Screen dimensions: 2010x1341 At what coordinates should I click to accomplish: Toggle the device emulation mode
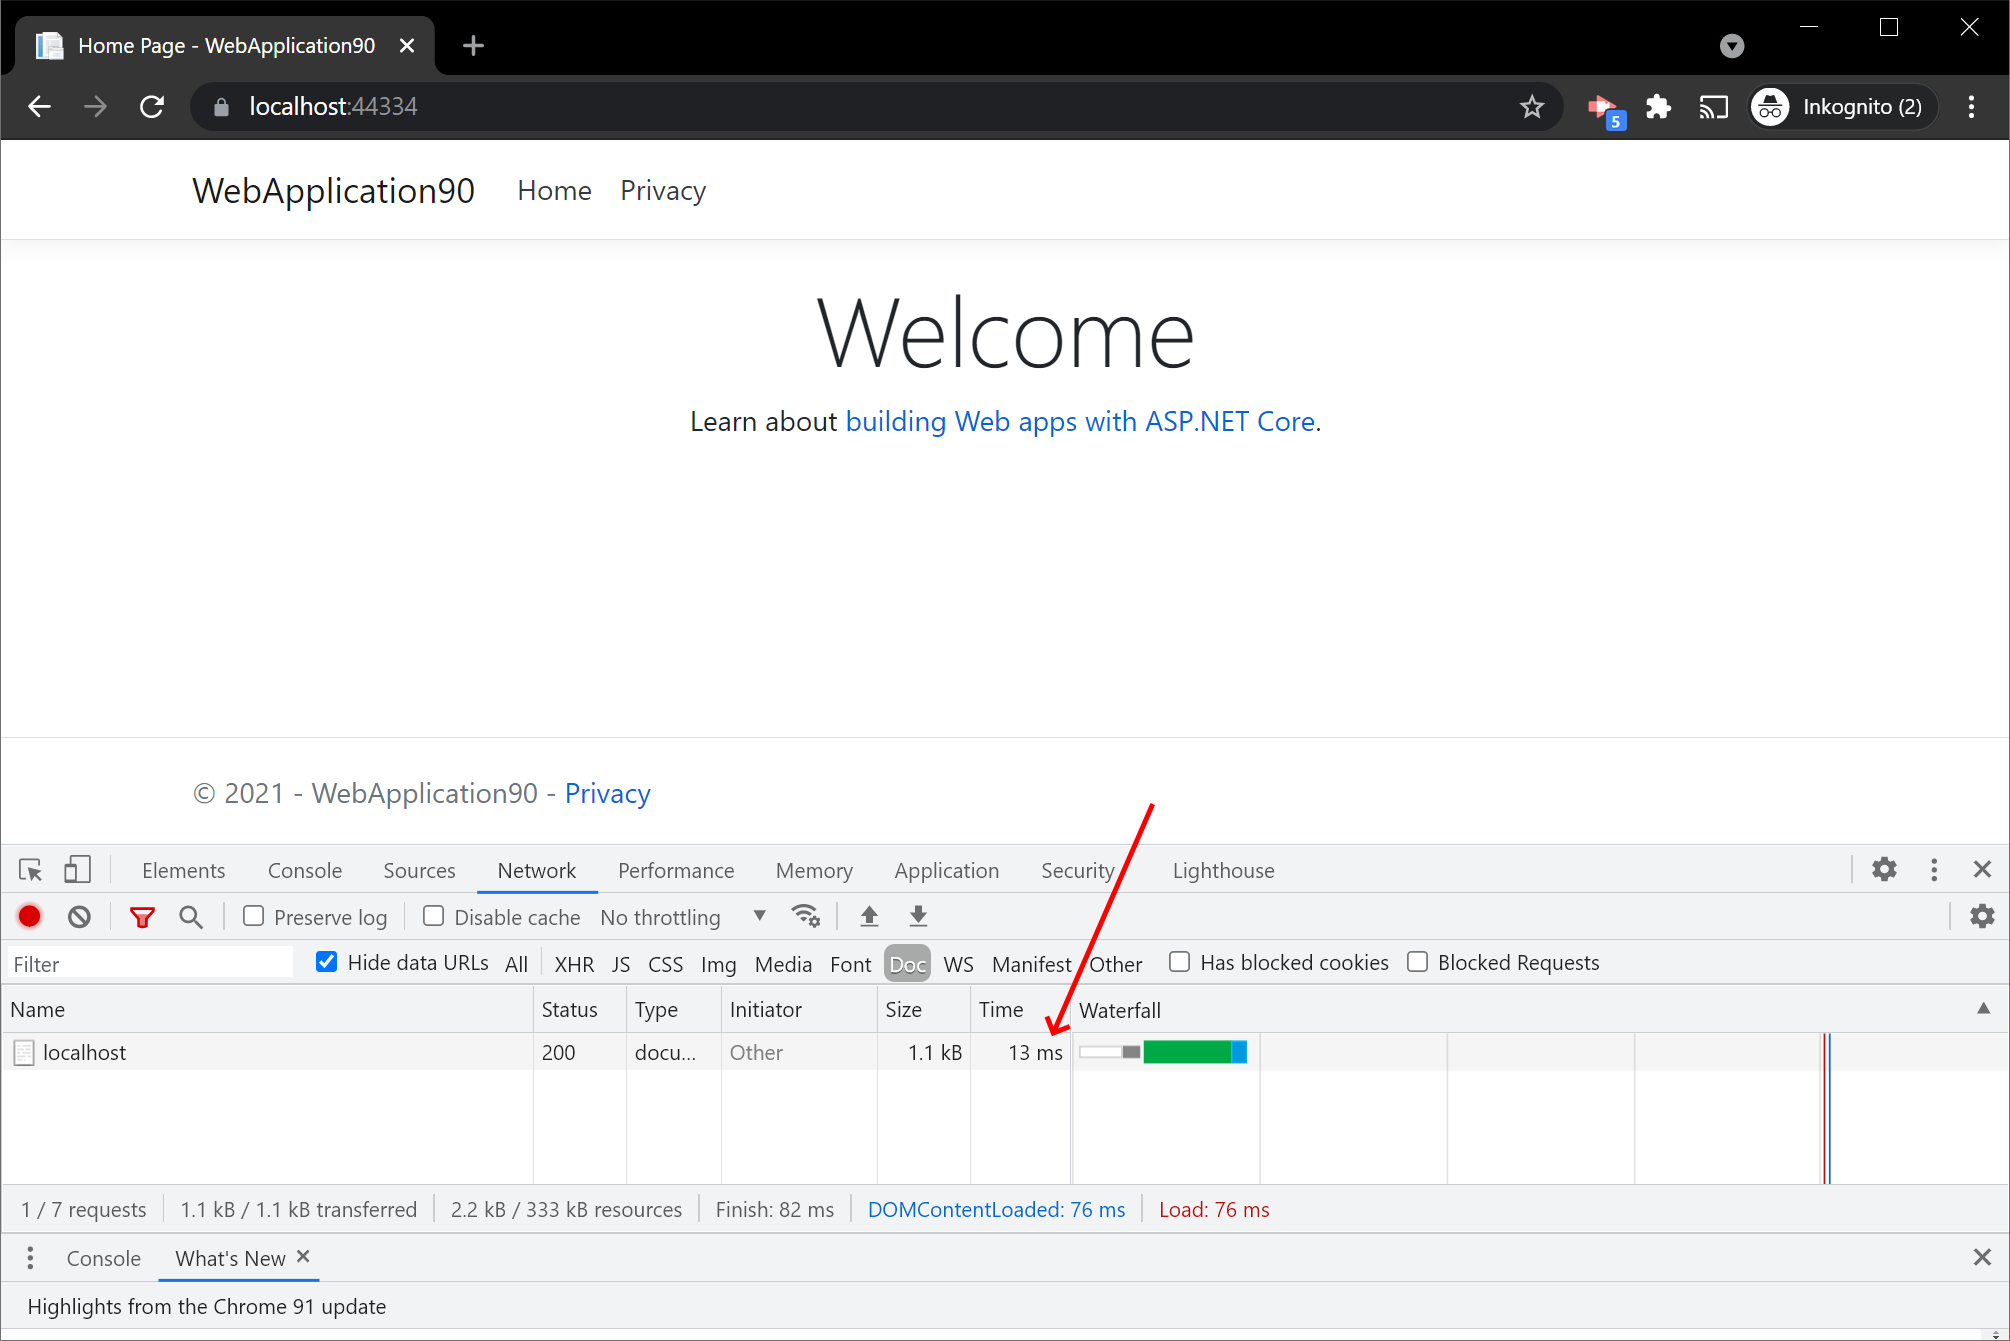77,870
